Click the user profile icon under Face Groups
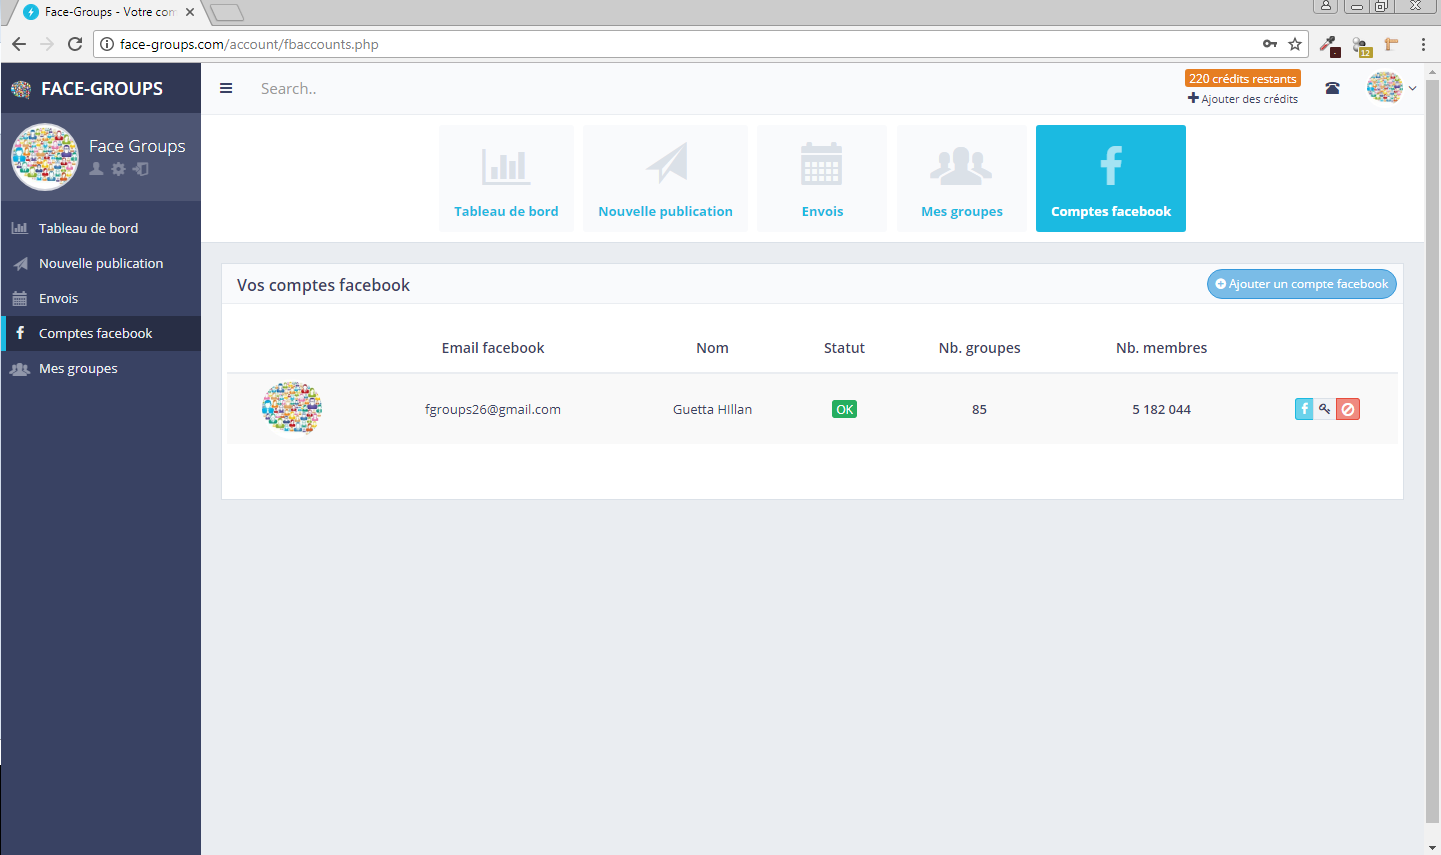1441x855 pixels. (96, 169)
